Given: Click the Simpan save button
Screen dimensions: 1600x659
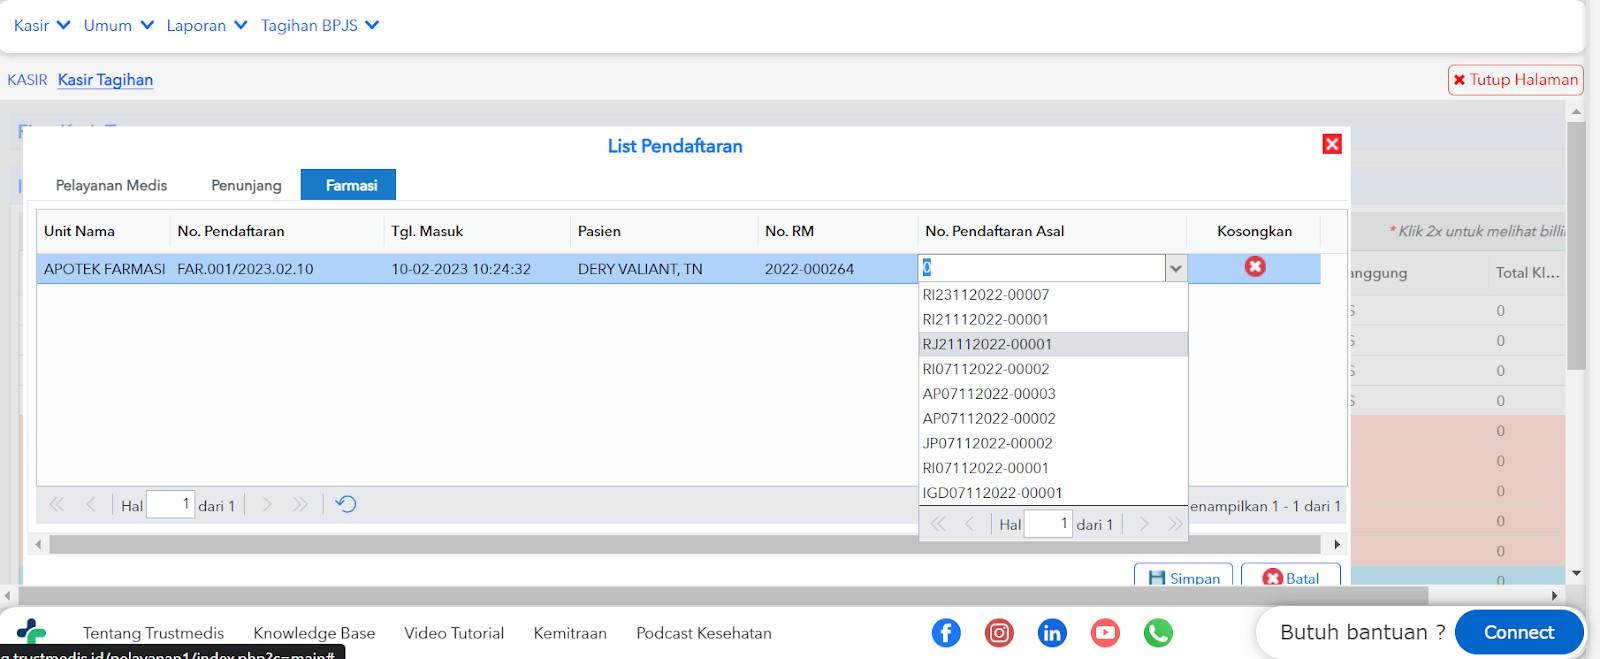Looking at the screenshot, I should coord(1184,576).
